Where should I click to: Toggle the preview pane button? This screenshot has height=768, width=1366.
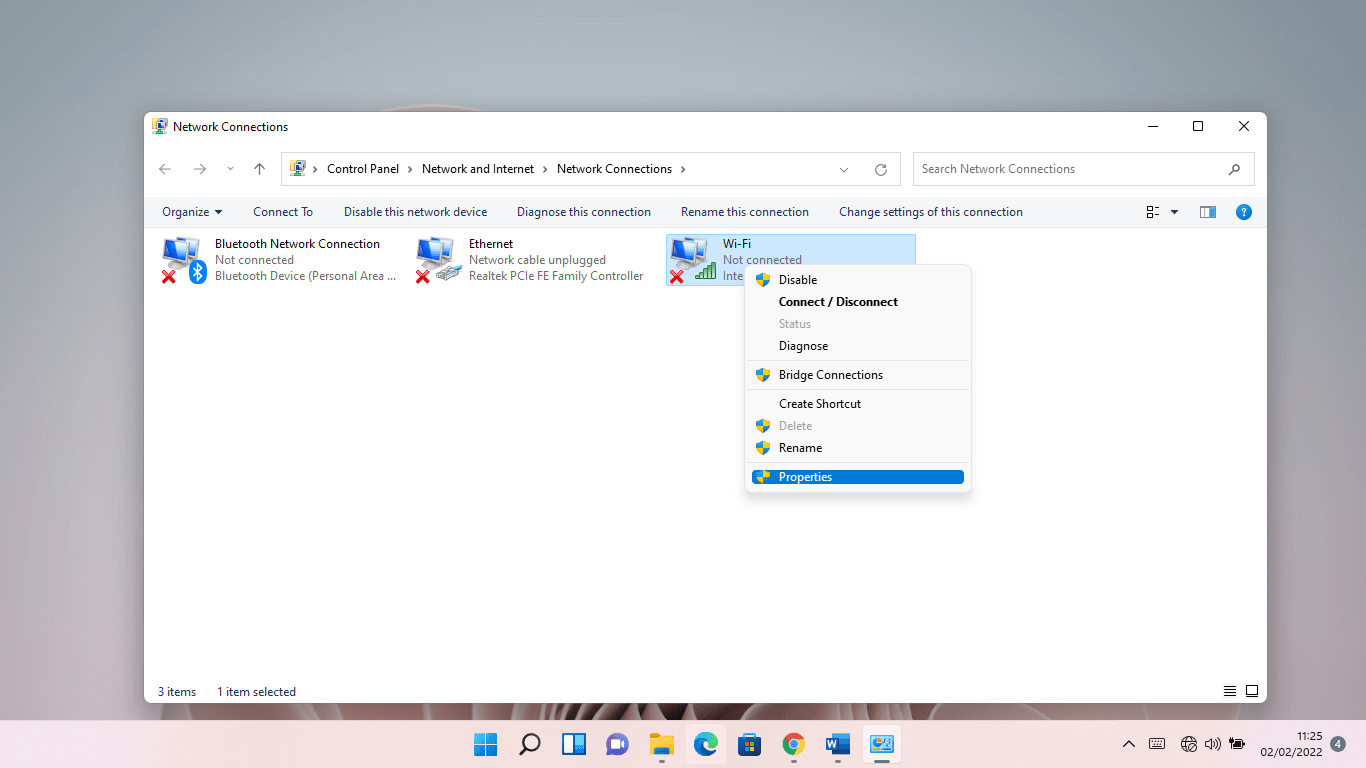[x=1208, y=212]
